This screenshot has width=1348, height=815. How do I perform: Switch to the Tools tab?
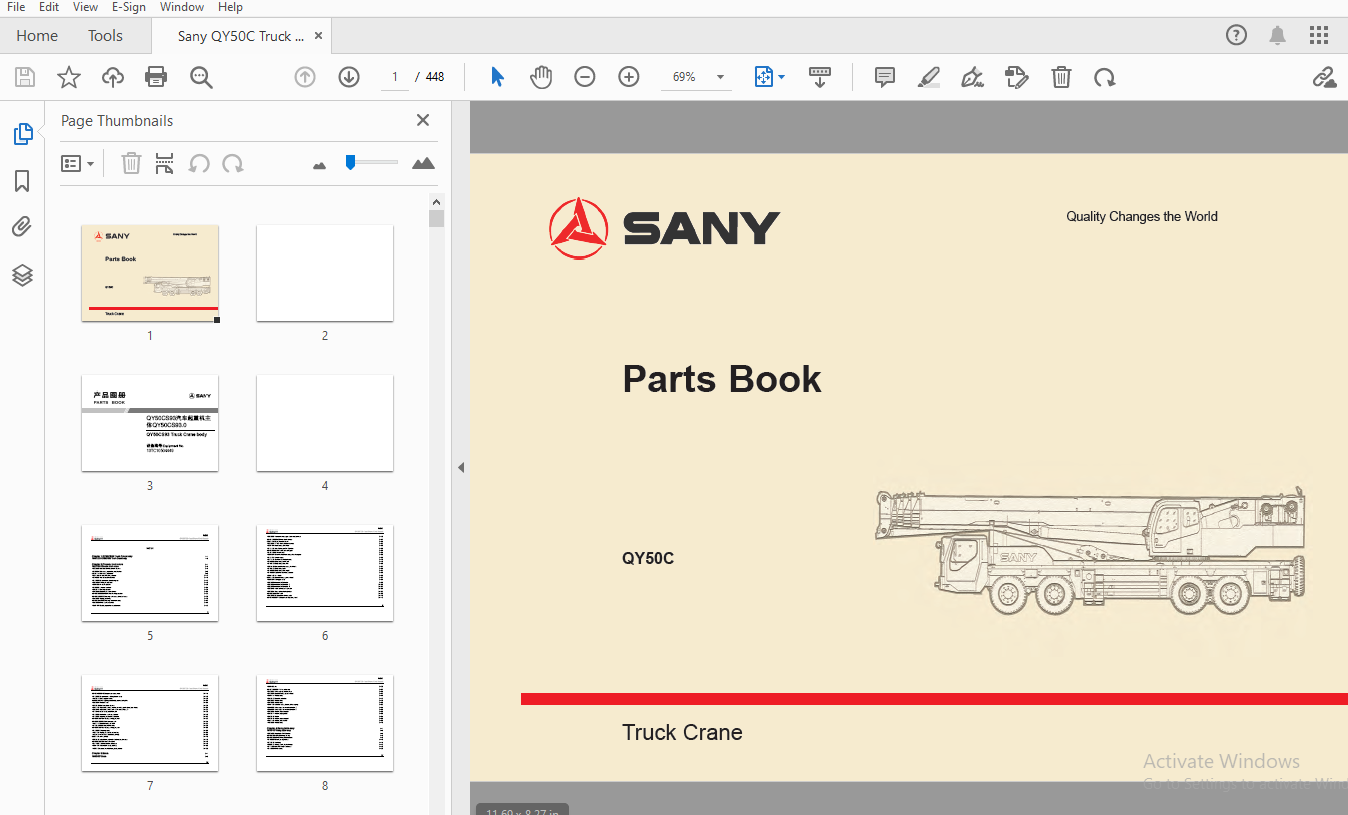[105, 36]
